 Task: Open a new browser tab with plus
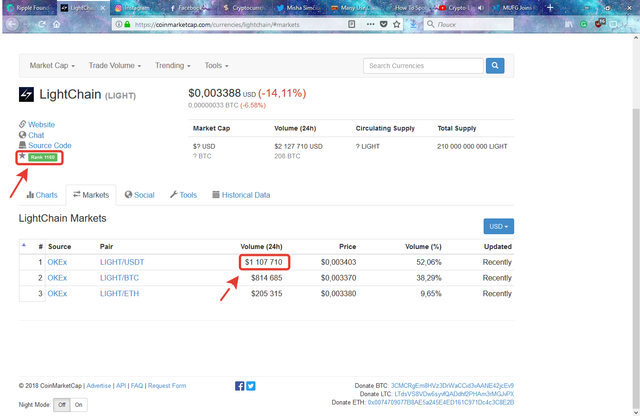550,8
